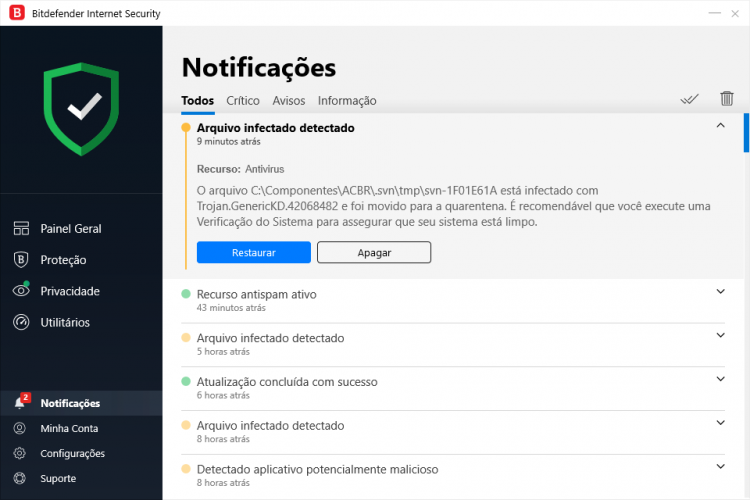This screenshot has width=750, height=500.
Task: Collapse the 9 minutos atrás infected file notification
Action: point(720,125)
